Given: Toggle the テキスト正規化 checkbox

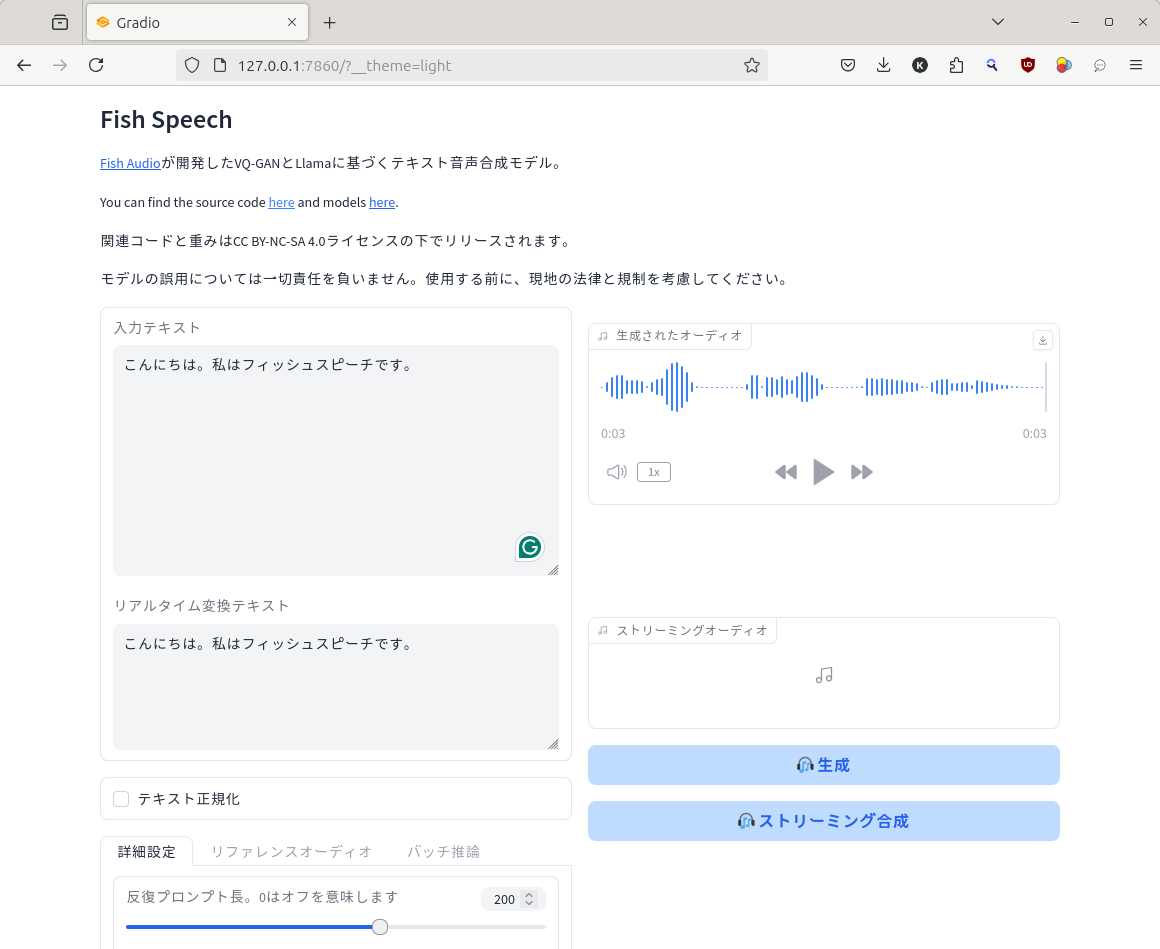Looking at the screenshot, I should (121, 799).
